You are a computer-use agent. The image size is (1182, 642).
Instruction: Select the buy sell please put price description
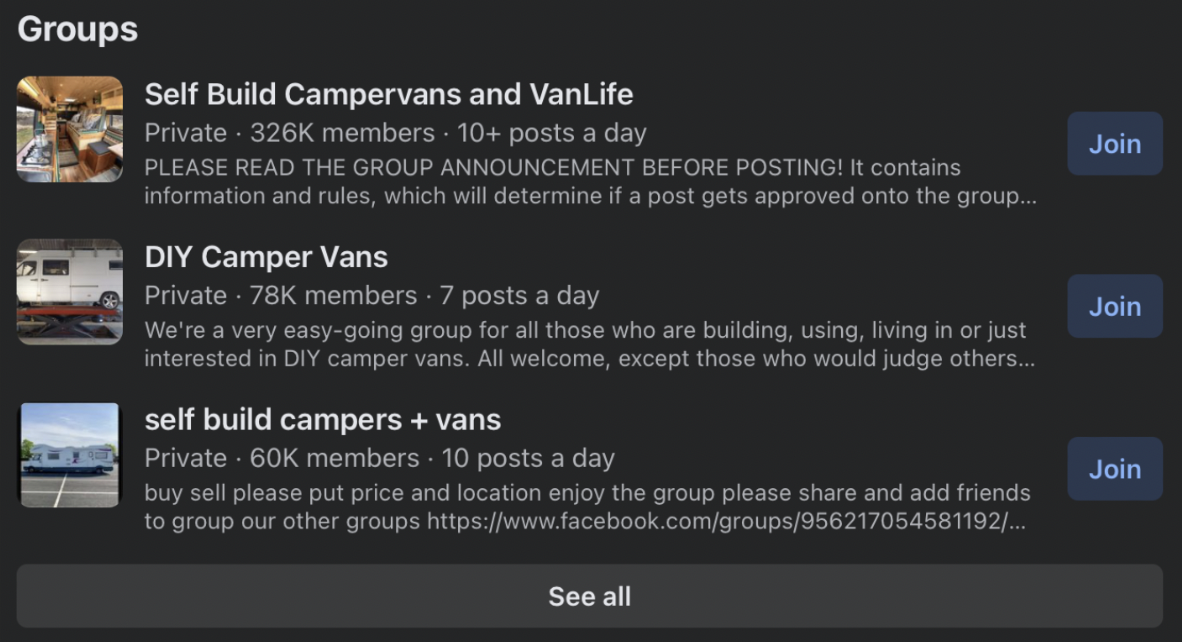[x=587, y=506]
